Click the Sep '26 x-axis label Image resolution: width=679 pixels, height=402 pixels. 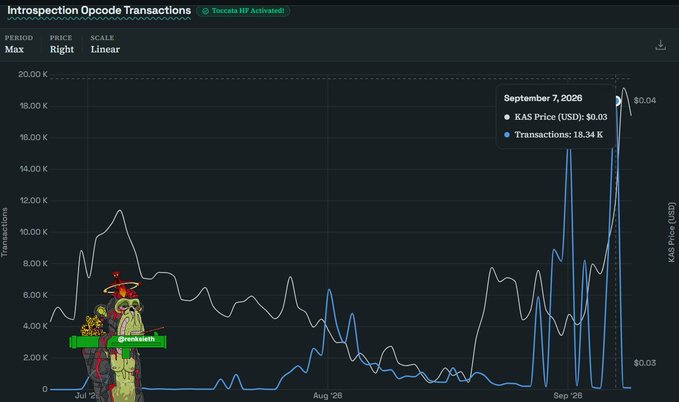point(567,396)
